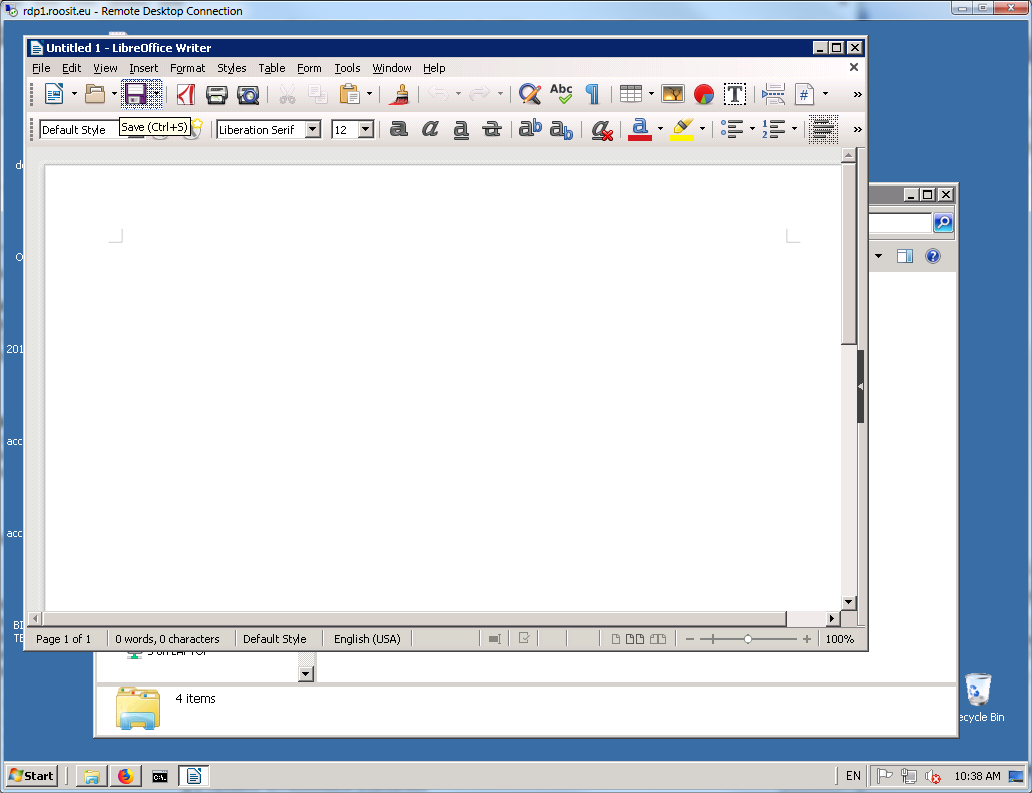Insert a text box
Screen dimensions: 1032x793
point(735,94)
